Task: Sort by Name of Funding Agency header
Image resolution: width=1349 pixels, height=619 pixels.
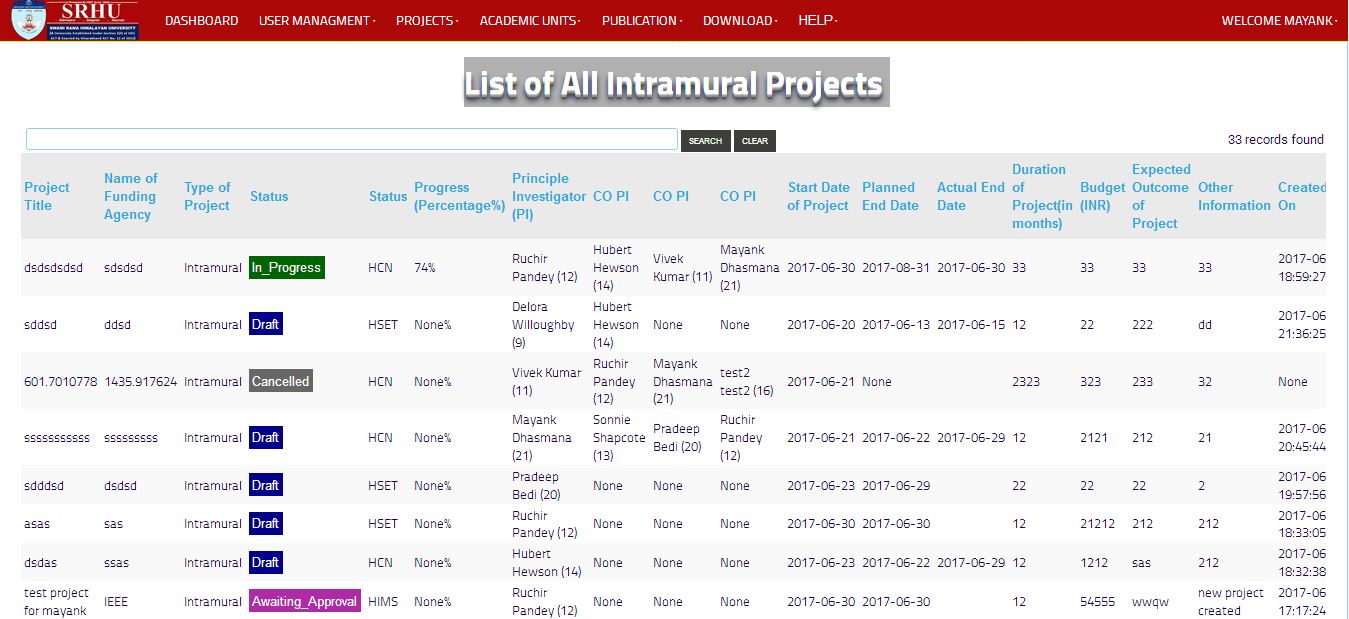Action: click(x=131, y=196)
